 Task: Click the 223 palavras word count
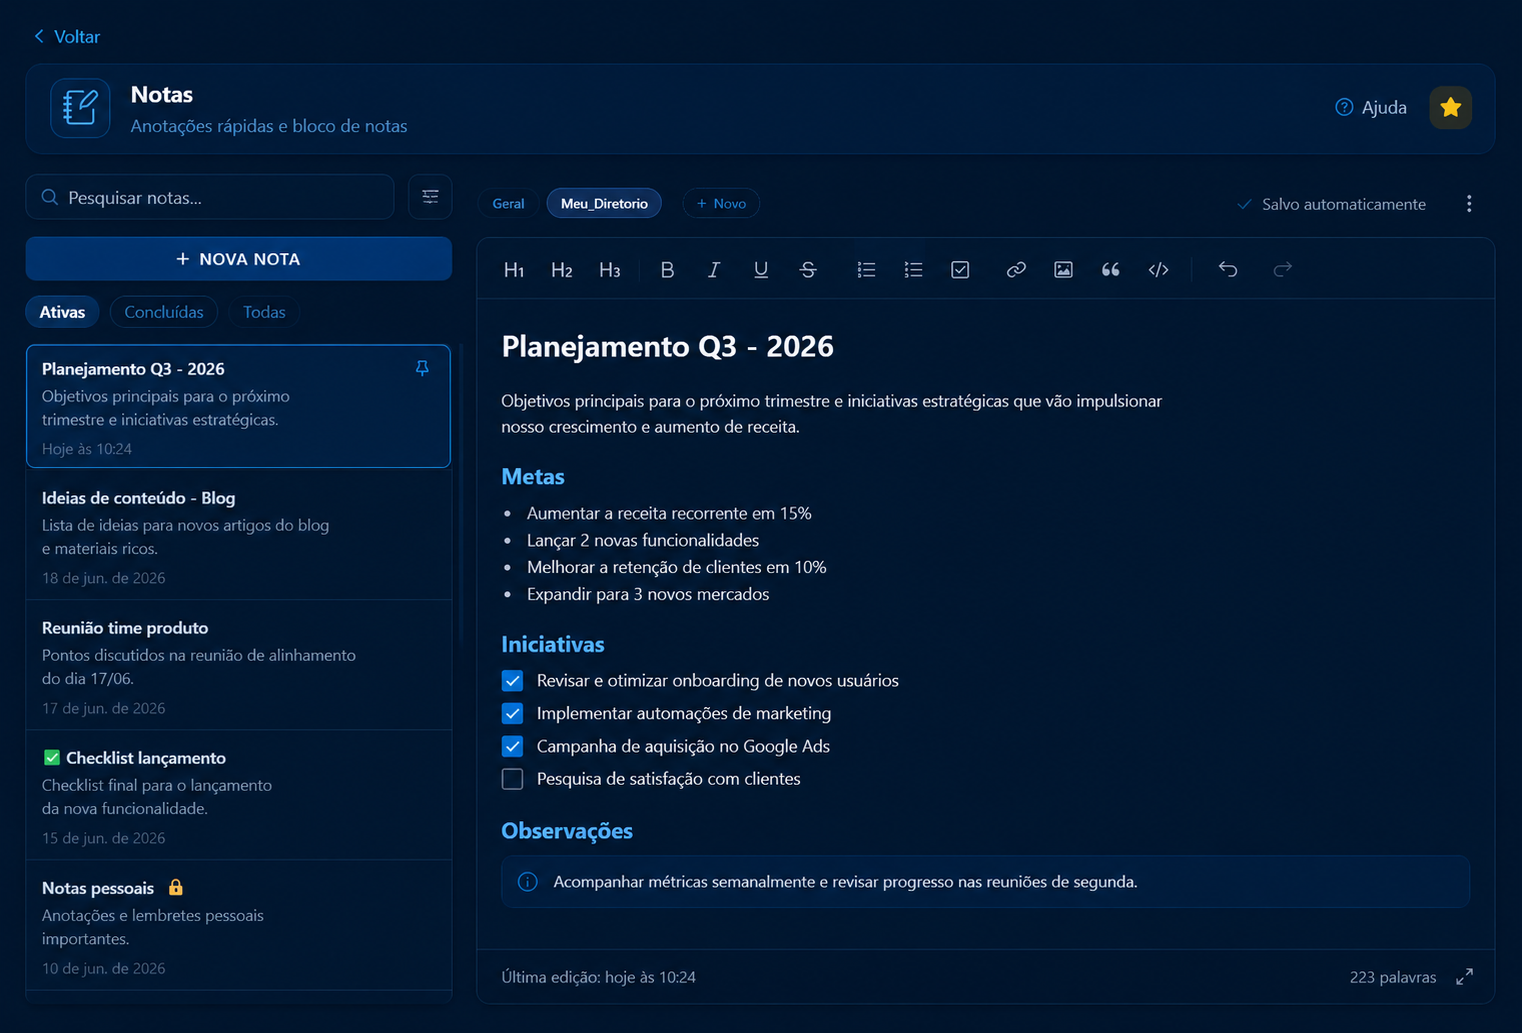(x=1393, y=977)
